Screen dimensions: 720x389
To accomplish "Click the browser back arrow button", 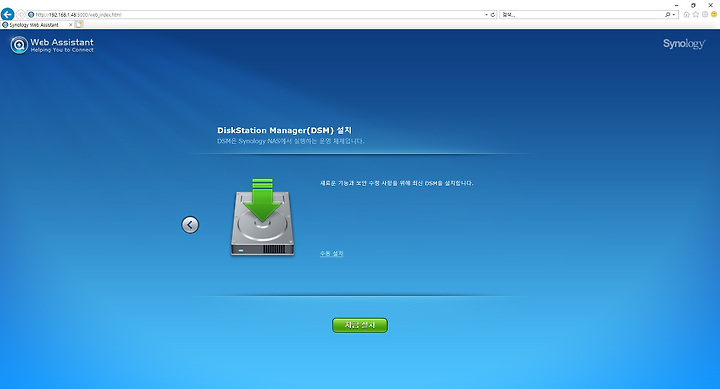I will pos(7,14).
